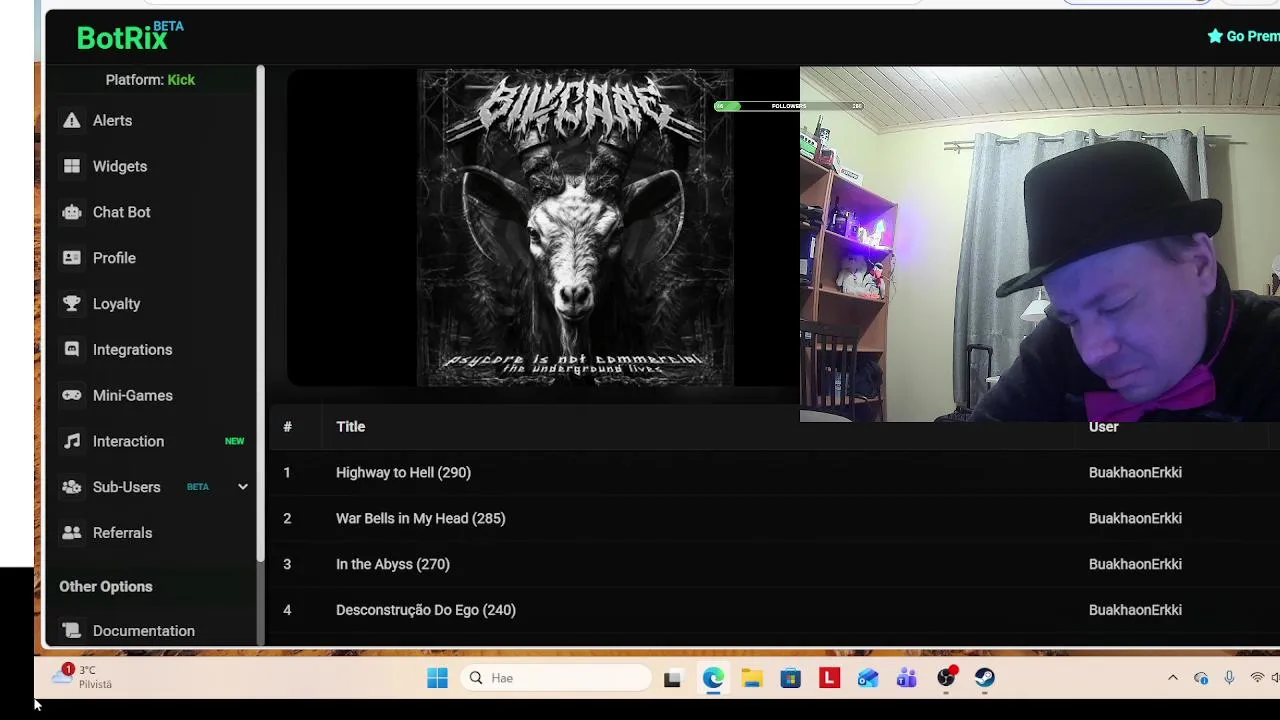
Task: Click the goat album cover thumbnail
Action: tap(575, 228)
